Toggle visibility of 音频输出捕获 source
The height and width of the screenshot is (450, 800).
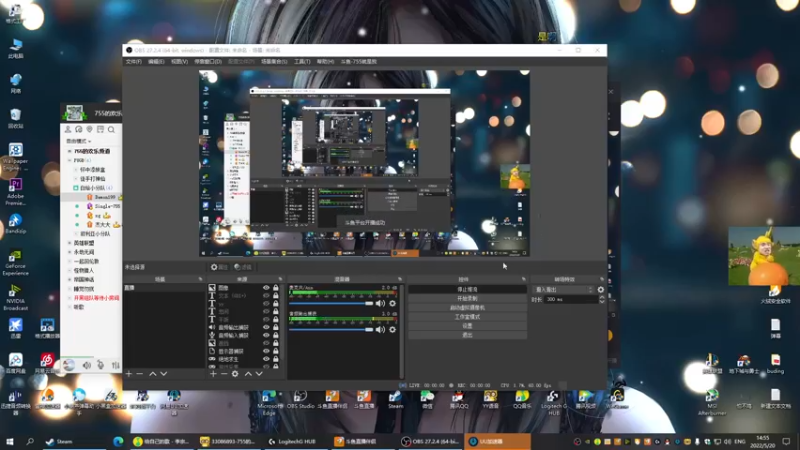point(266,328)
